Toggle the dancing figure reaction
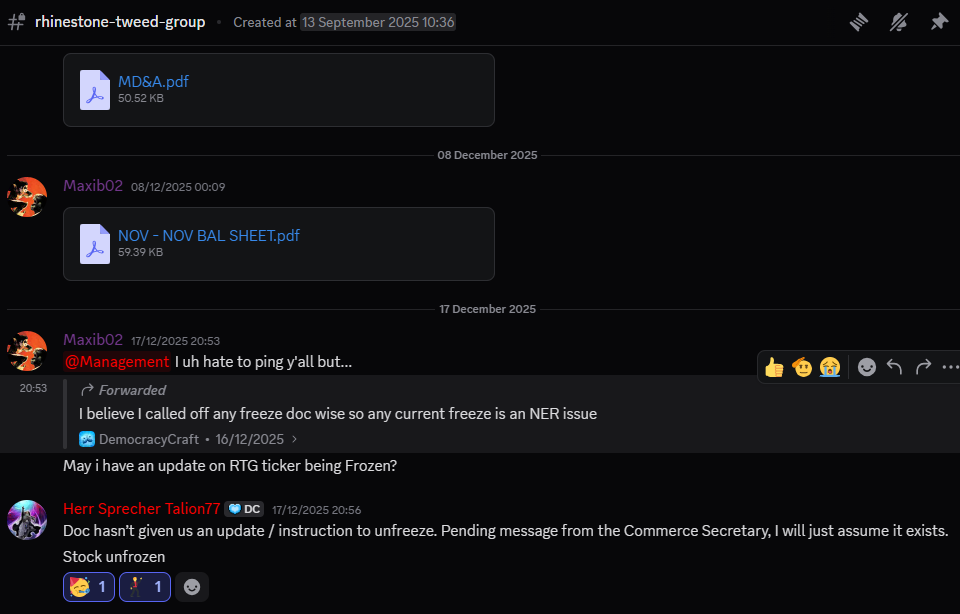This screenshot has height=614, width=960. [145, 587]
